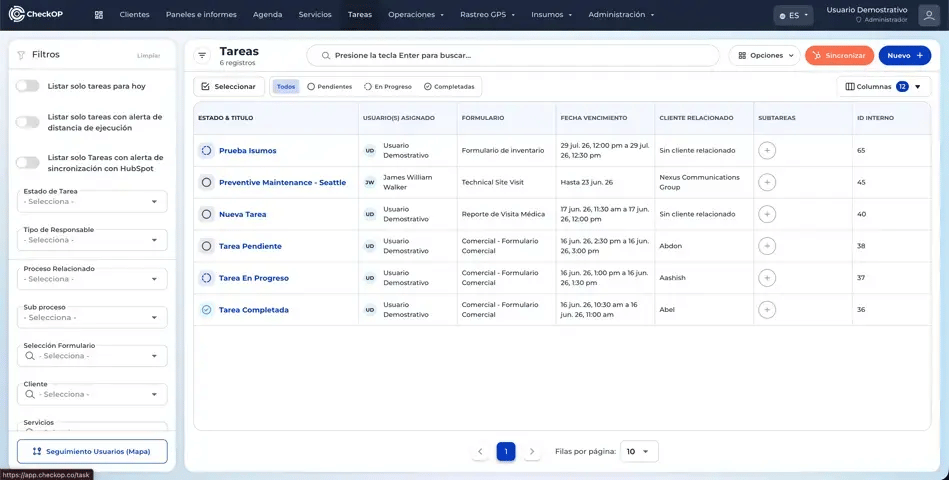Enable Listar solo tareas para hoy toggle
Screen dimensions: 949x480
(x=28, y=86)
